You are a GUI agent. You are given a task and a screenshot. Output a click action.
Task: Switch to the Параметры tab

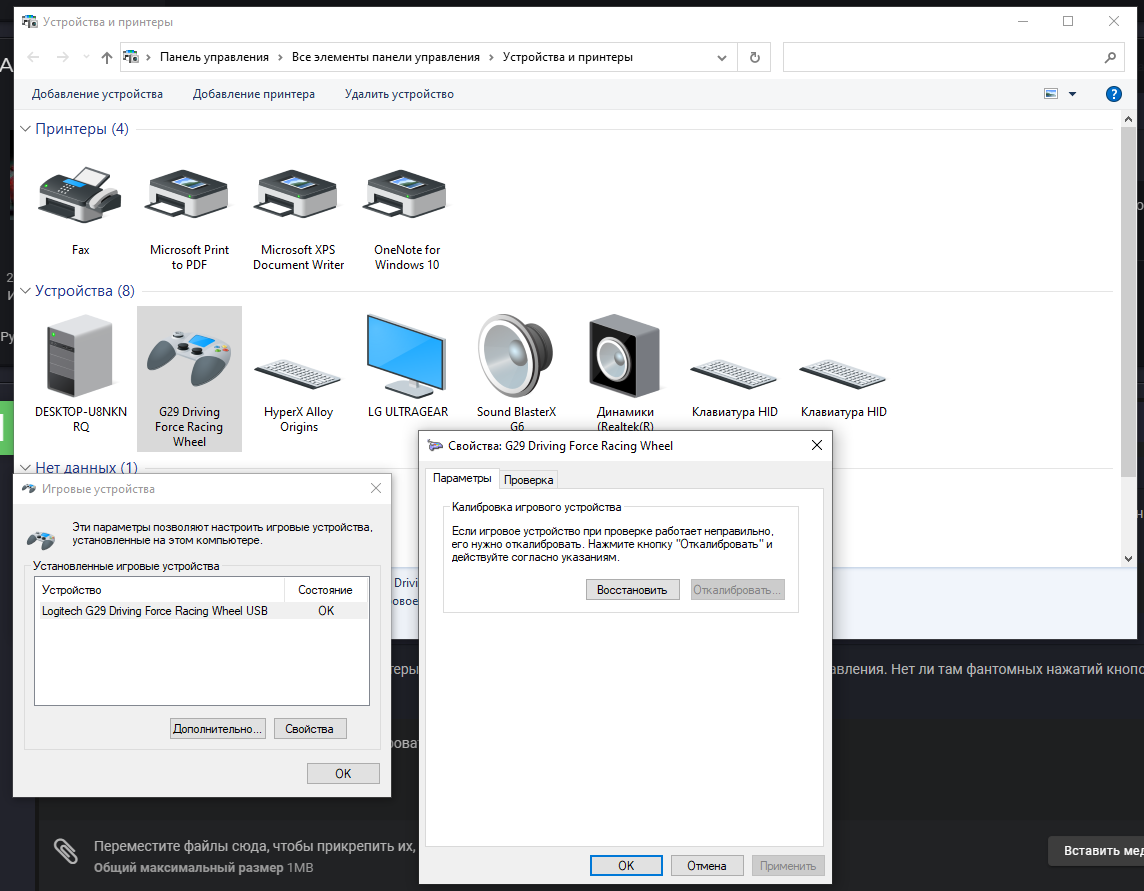point(462,479)
